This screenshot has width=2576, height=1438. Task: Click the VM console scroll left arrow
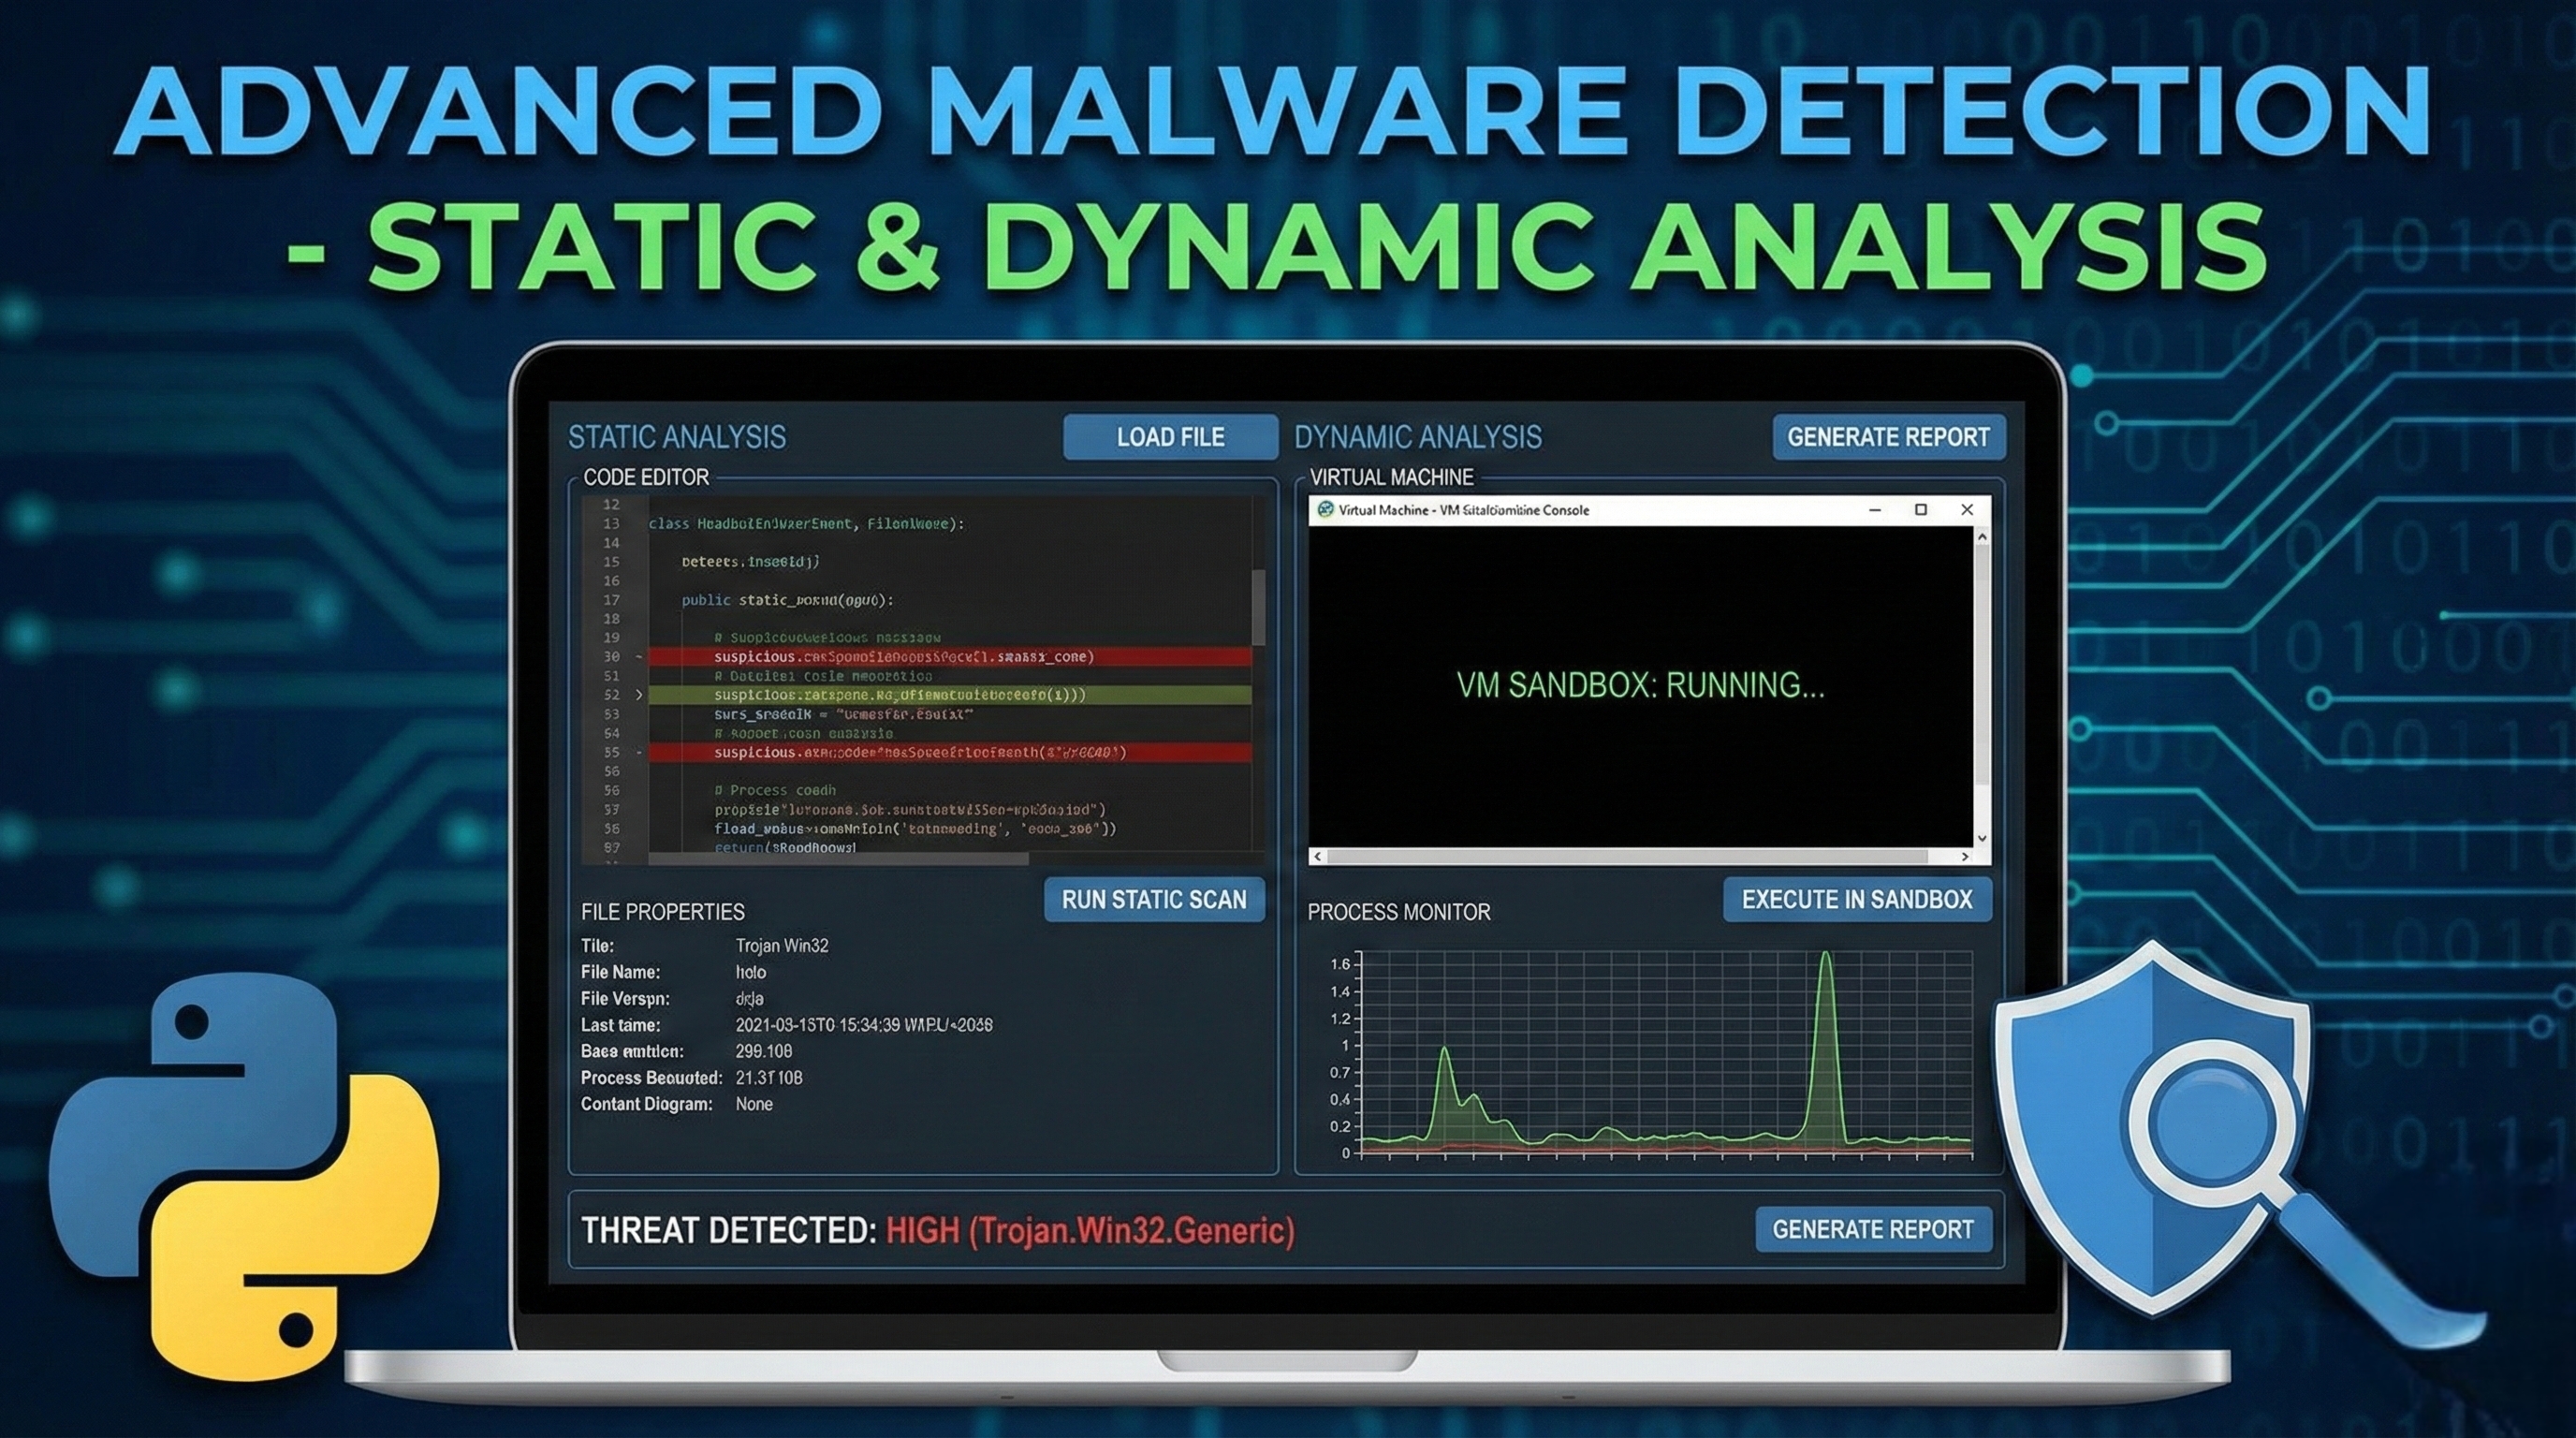1318,857
